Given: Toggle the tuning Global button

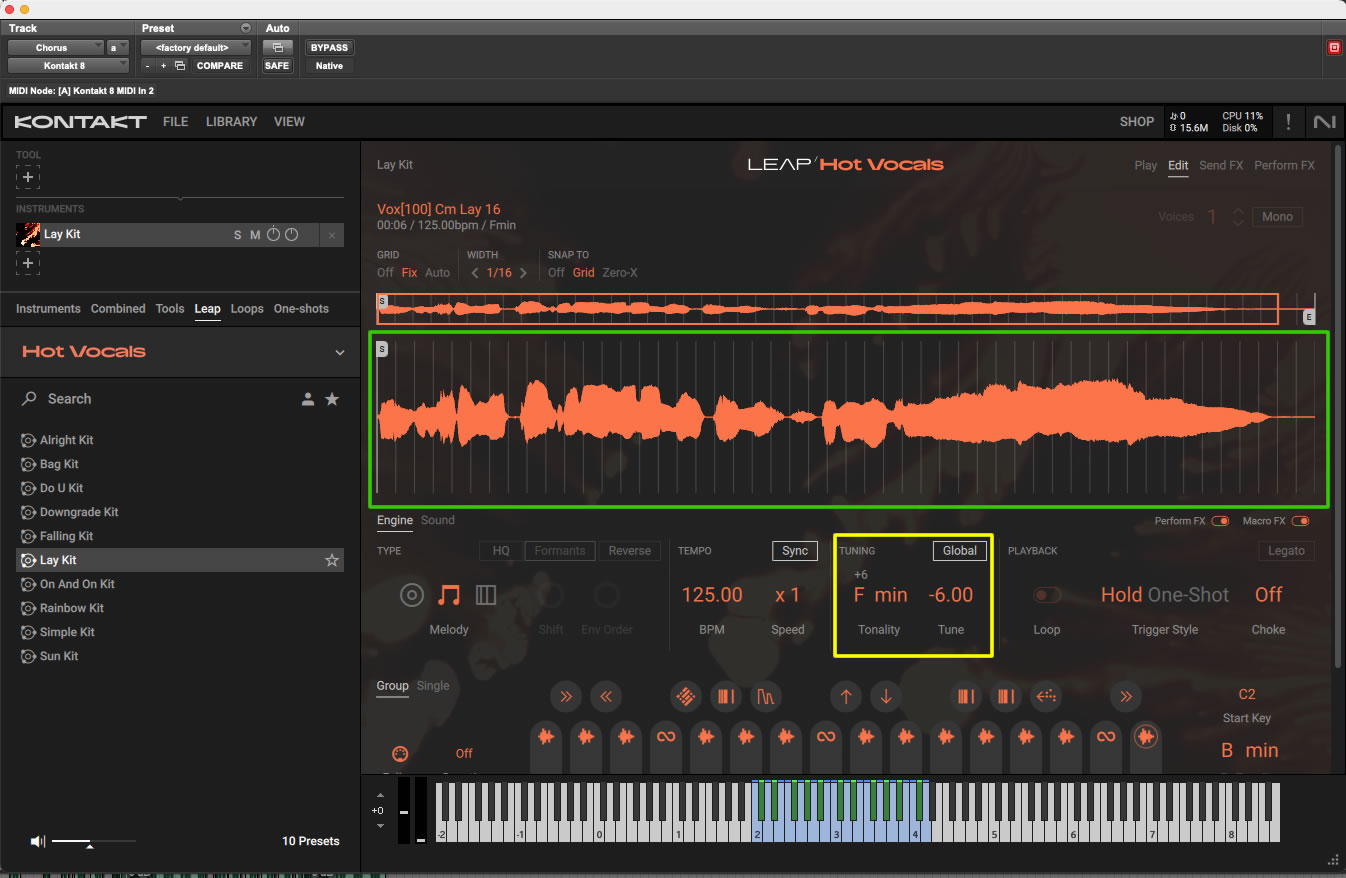Looking at the screenshot, I should (959, 551).
